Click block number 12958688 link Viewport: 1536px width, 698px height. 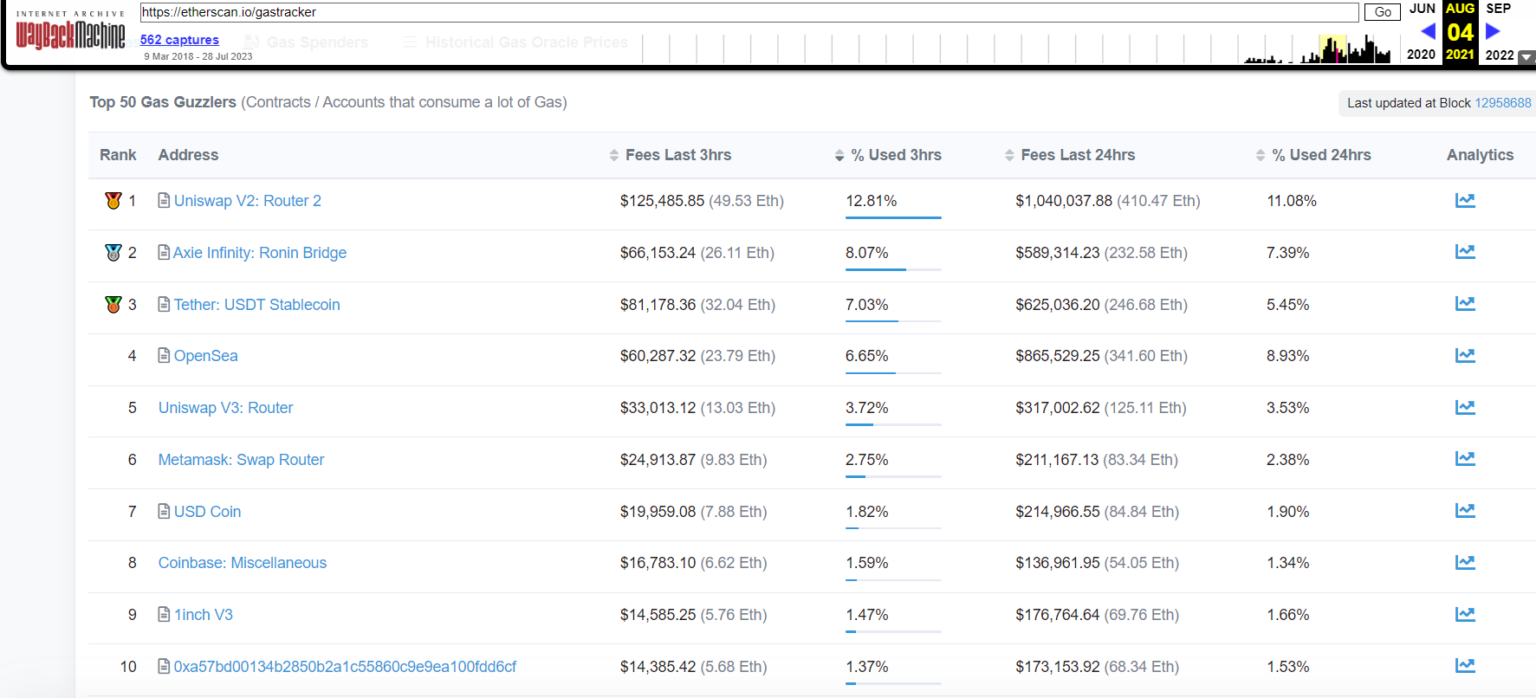(x=1502, y=103)
